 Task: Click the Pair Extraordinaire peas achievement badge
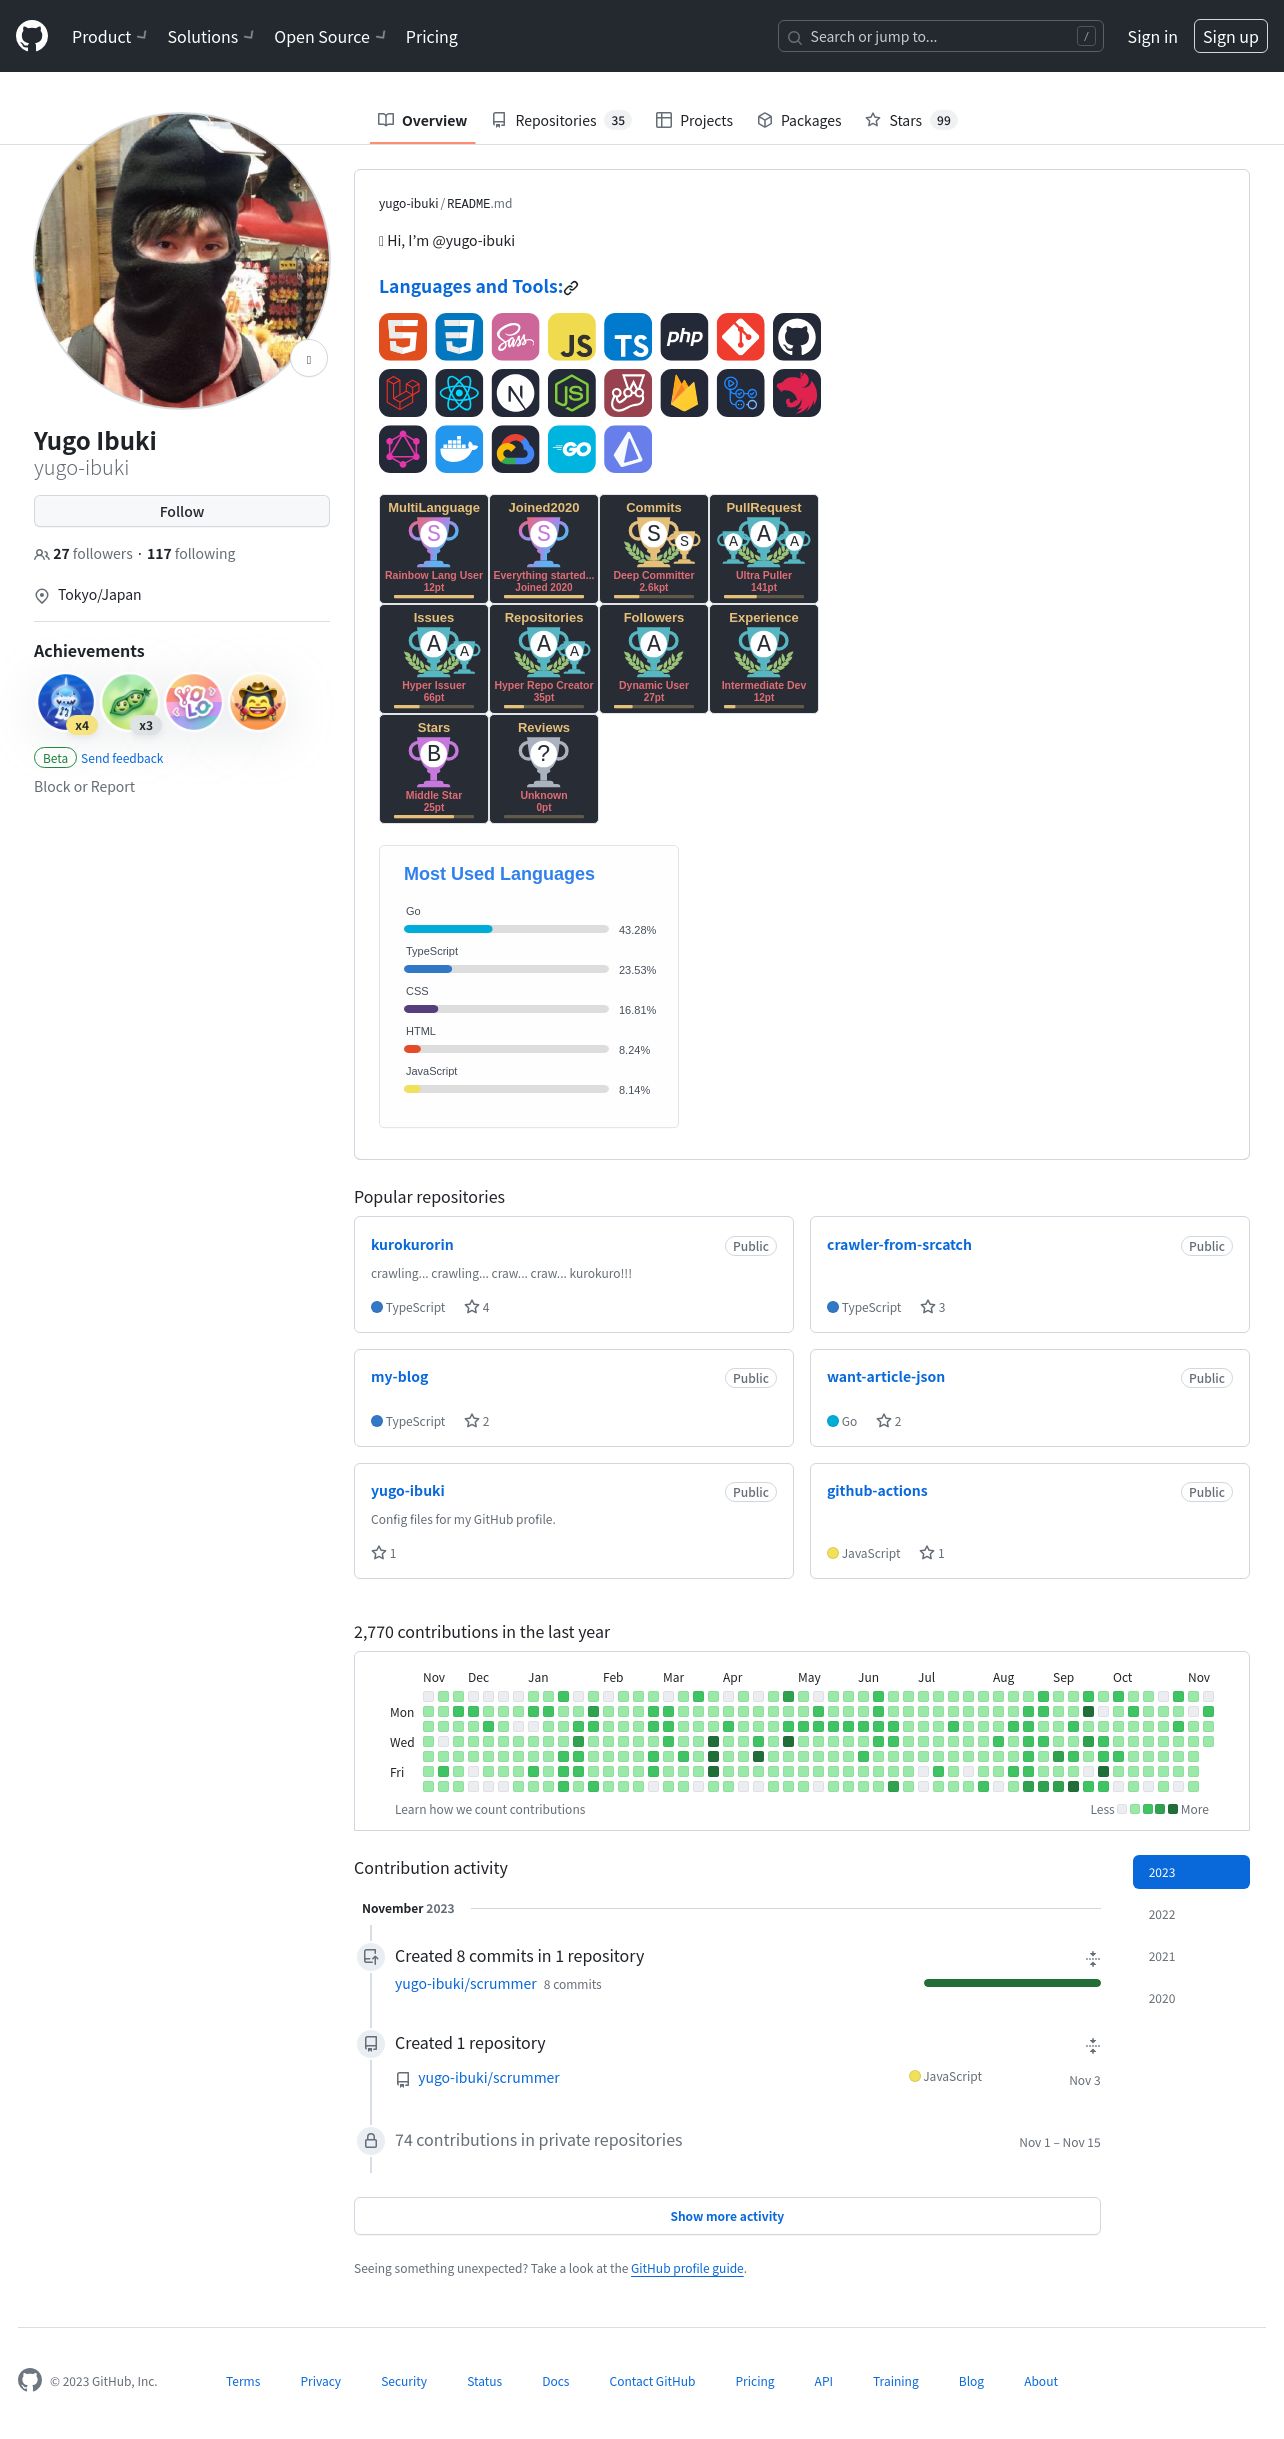tap(130, 702)
